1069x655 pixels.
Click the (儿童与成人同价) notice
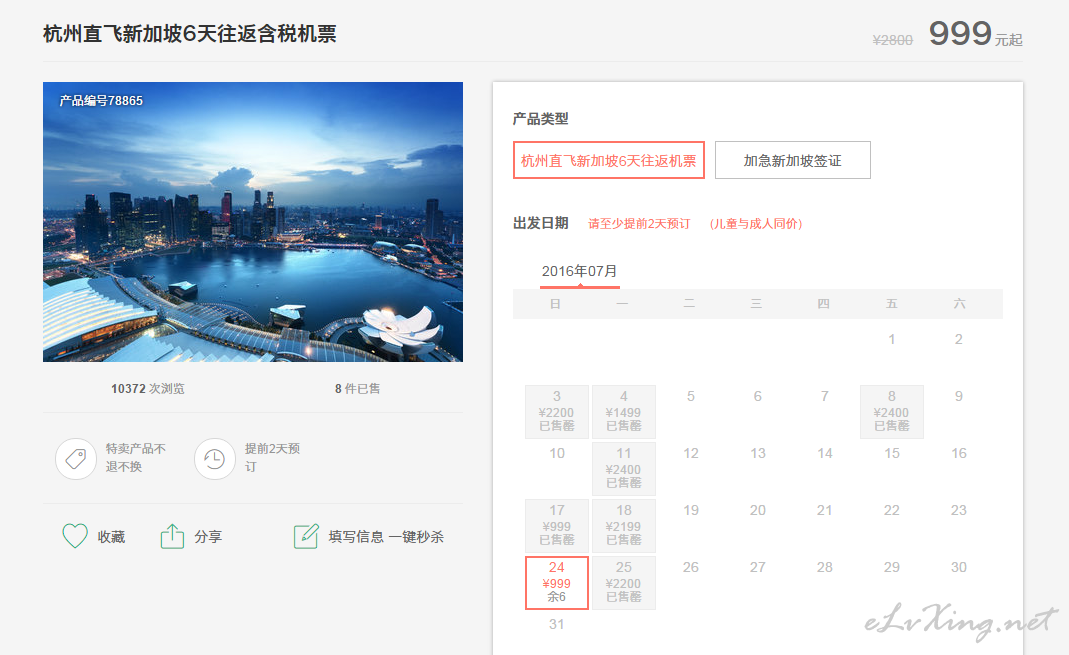[x=756, y=224]
